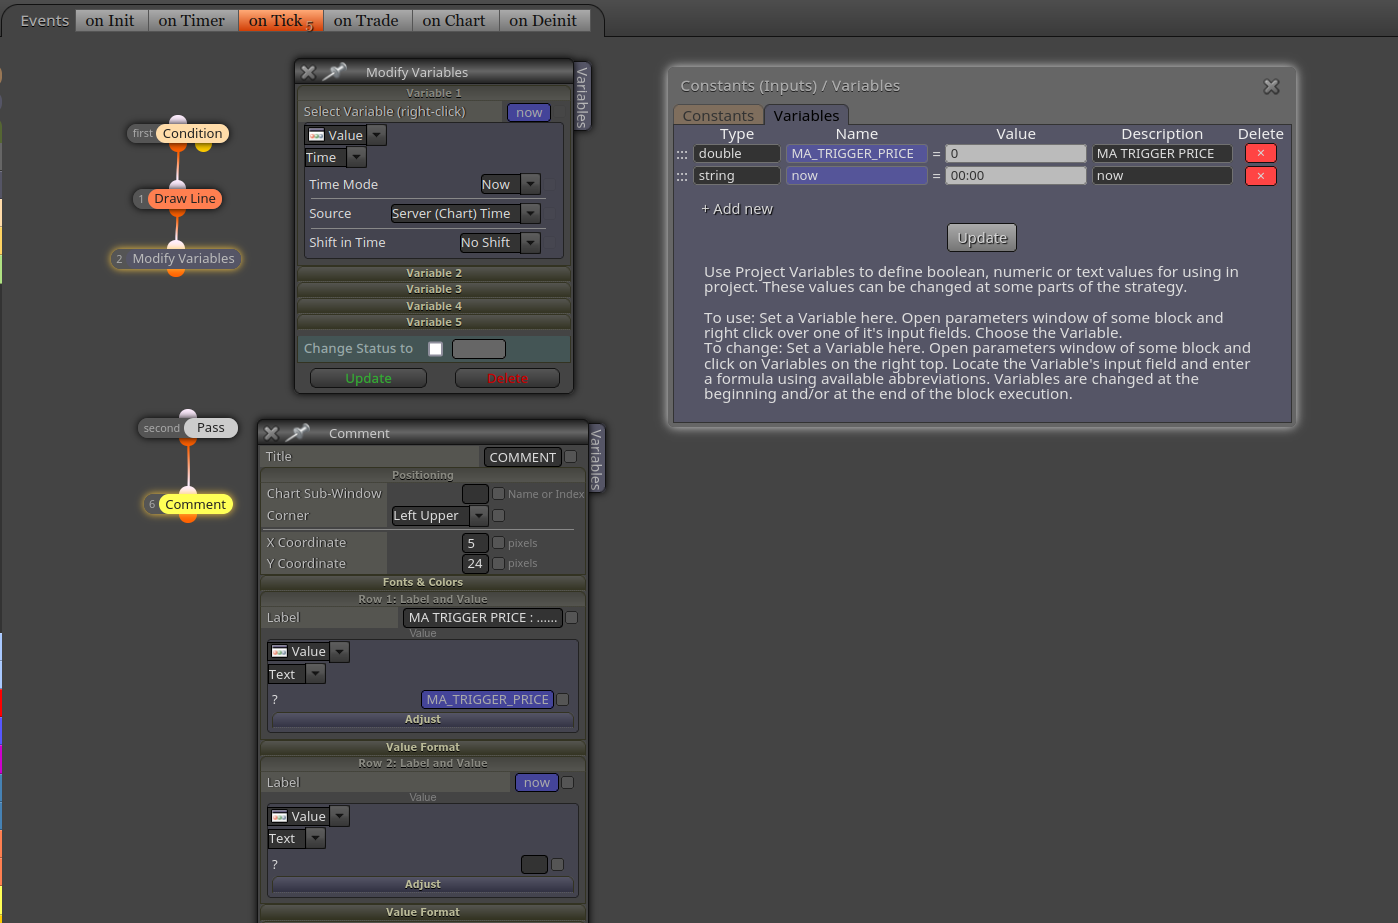
Task: Click the yellow output dot on Condition block
Action: pyautogui.click(x=204, y=146)
